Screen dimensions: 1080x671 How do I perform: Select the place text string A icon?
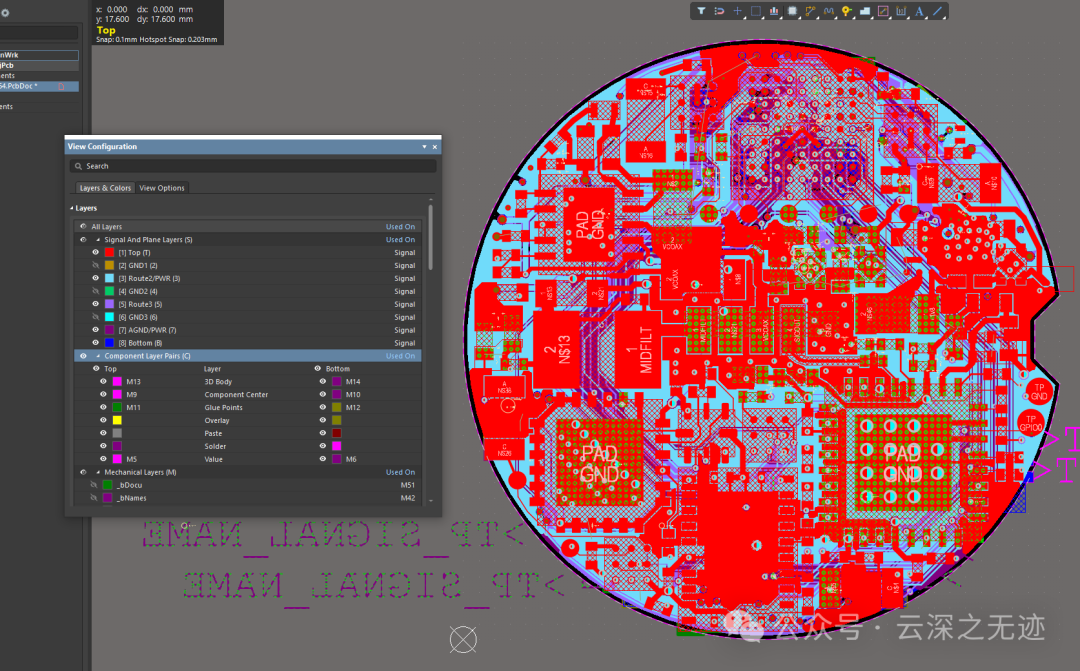point(920,11)
